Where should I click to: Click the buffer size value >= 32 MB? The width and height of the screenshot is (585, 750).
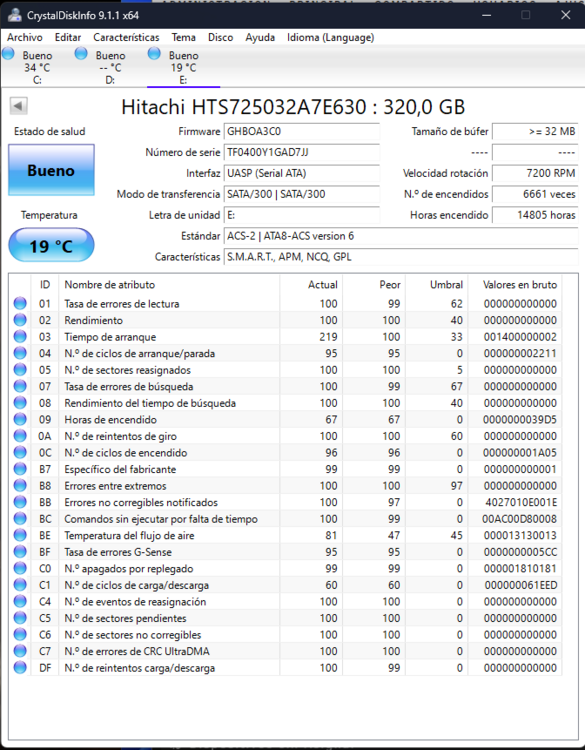535,132
